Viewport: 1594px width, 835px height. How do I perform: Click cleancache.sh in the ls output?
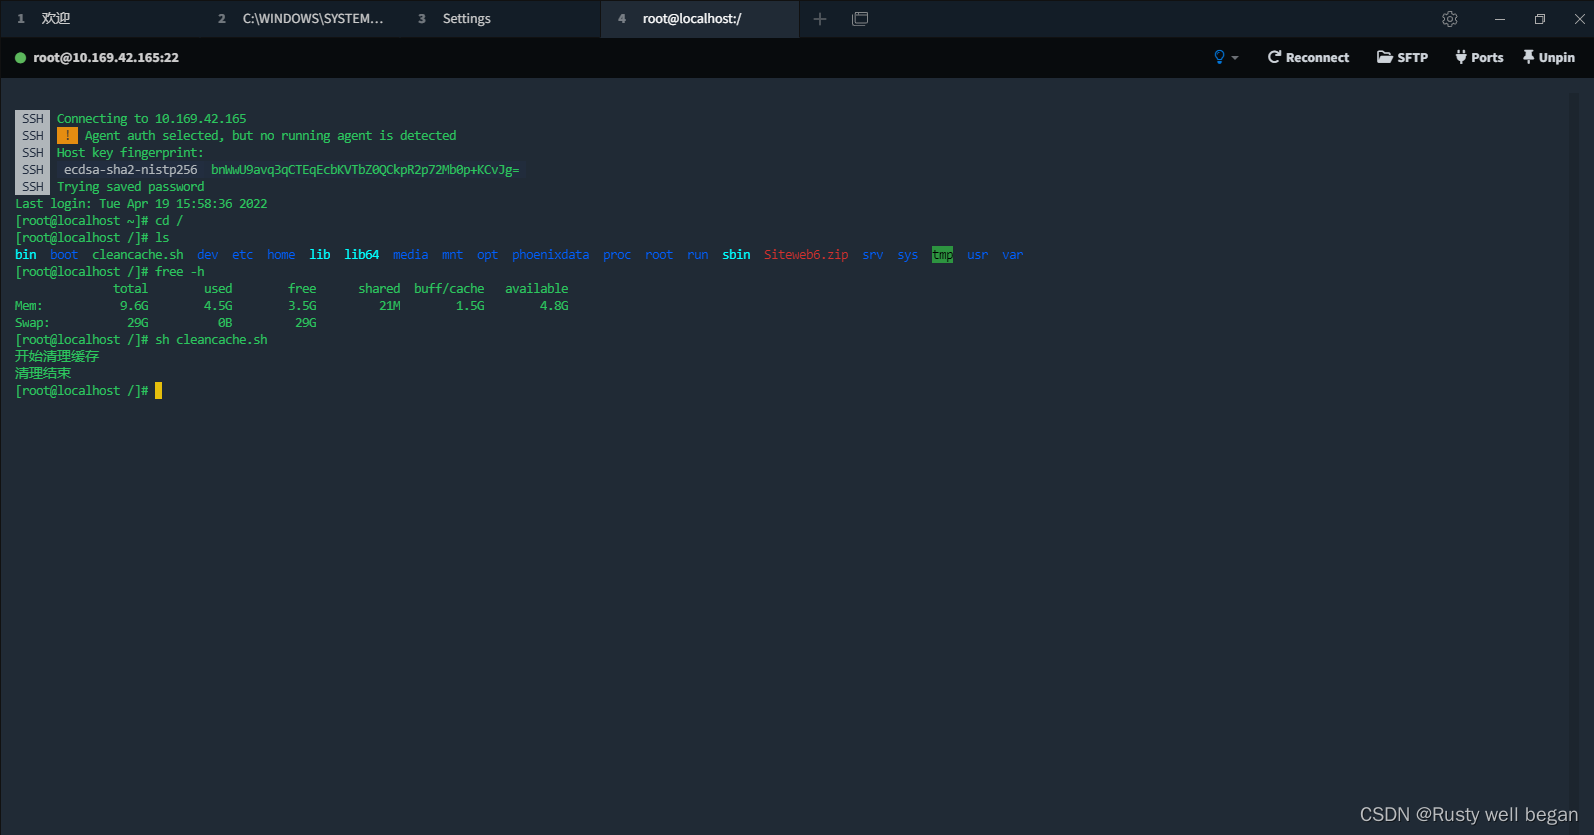point(138,255)
